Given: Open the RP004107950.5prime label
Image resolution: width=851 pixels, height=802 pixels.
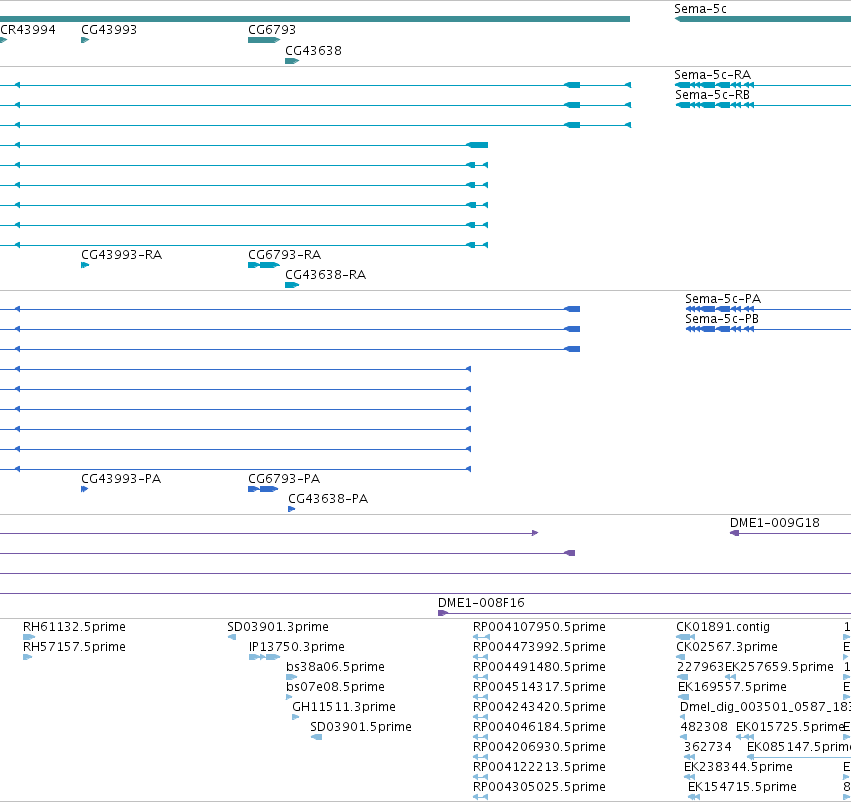Looking at the screenshot, I should pyautogui.click(x=539, y=627).
